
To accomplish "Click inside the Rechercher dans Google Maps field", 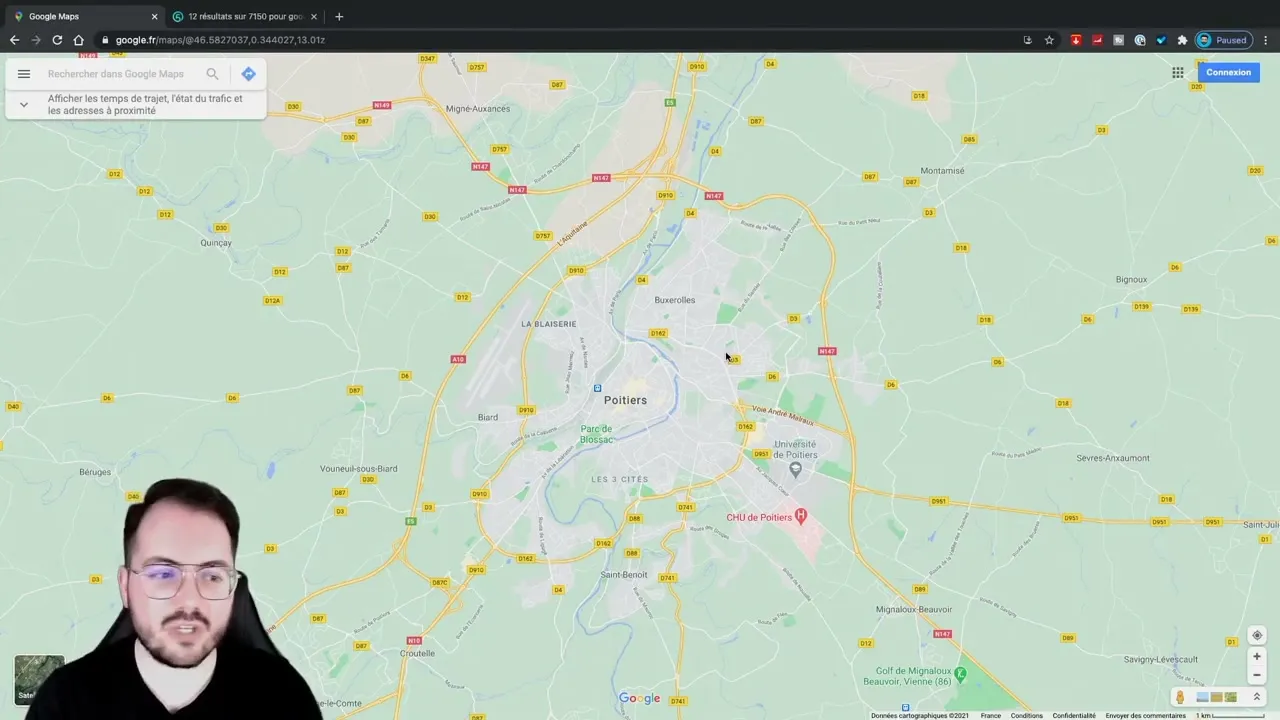I will click(116, 73).
